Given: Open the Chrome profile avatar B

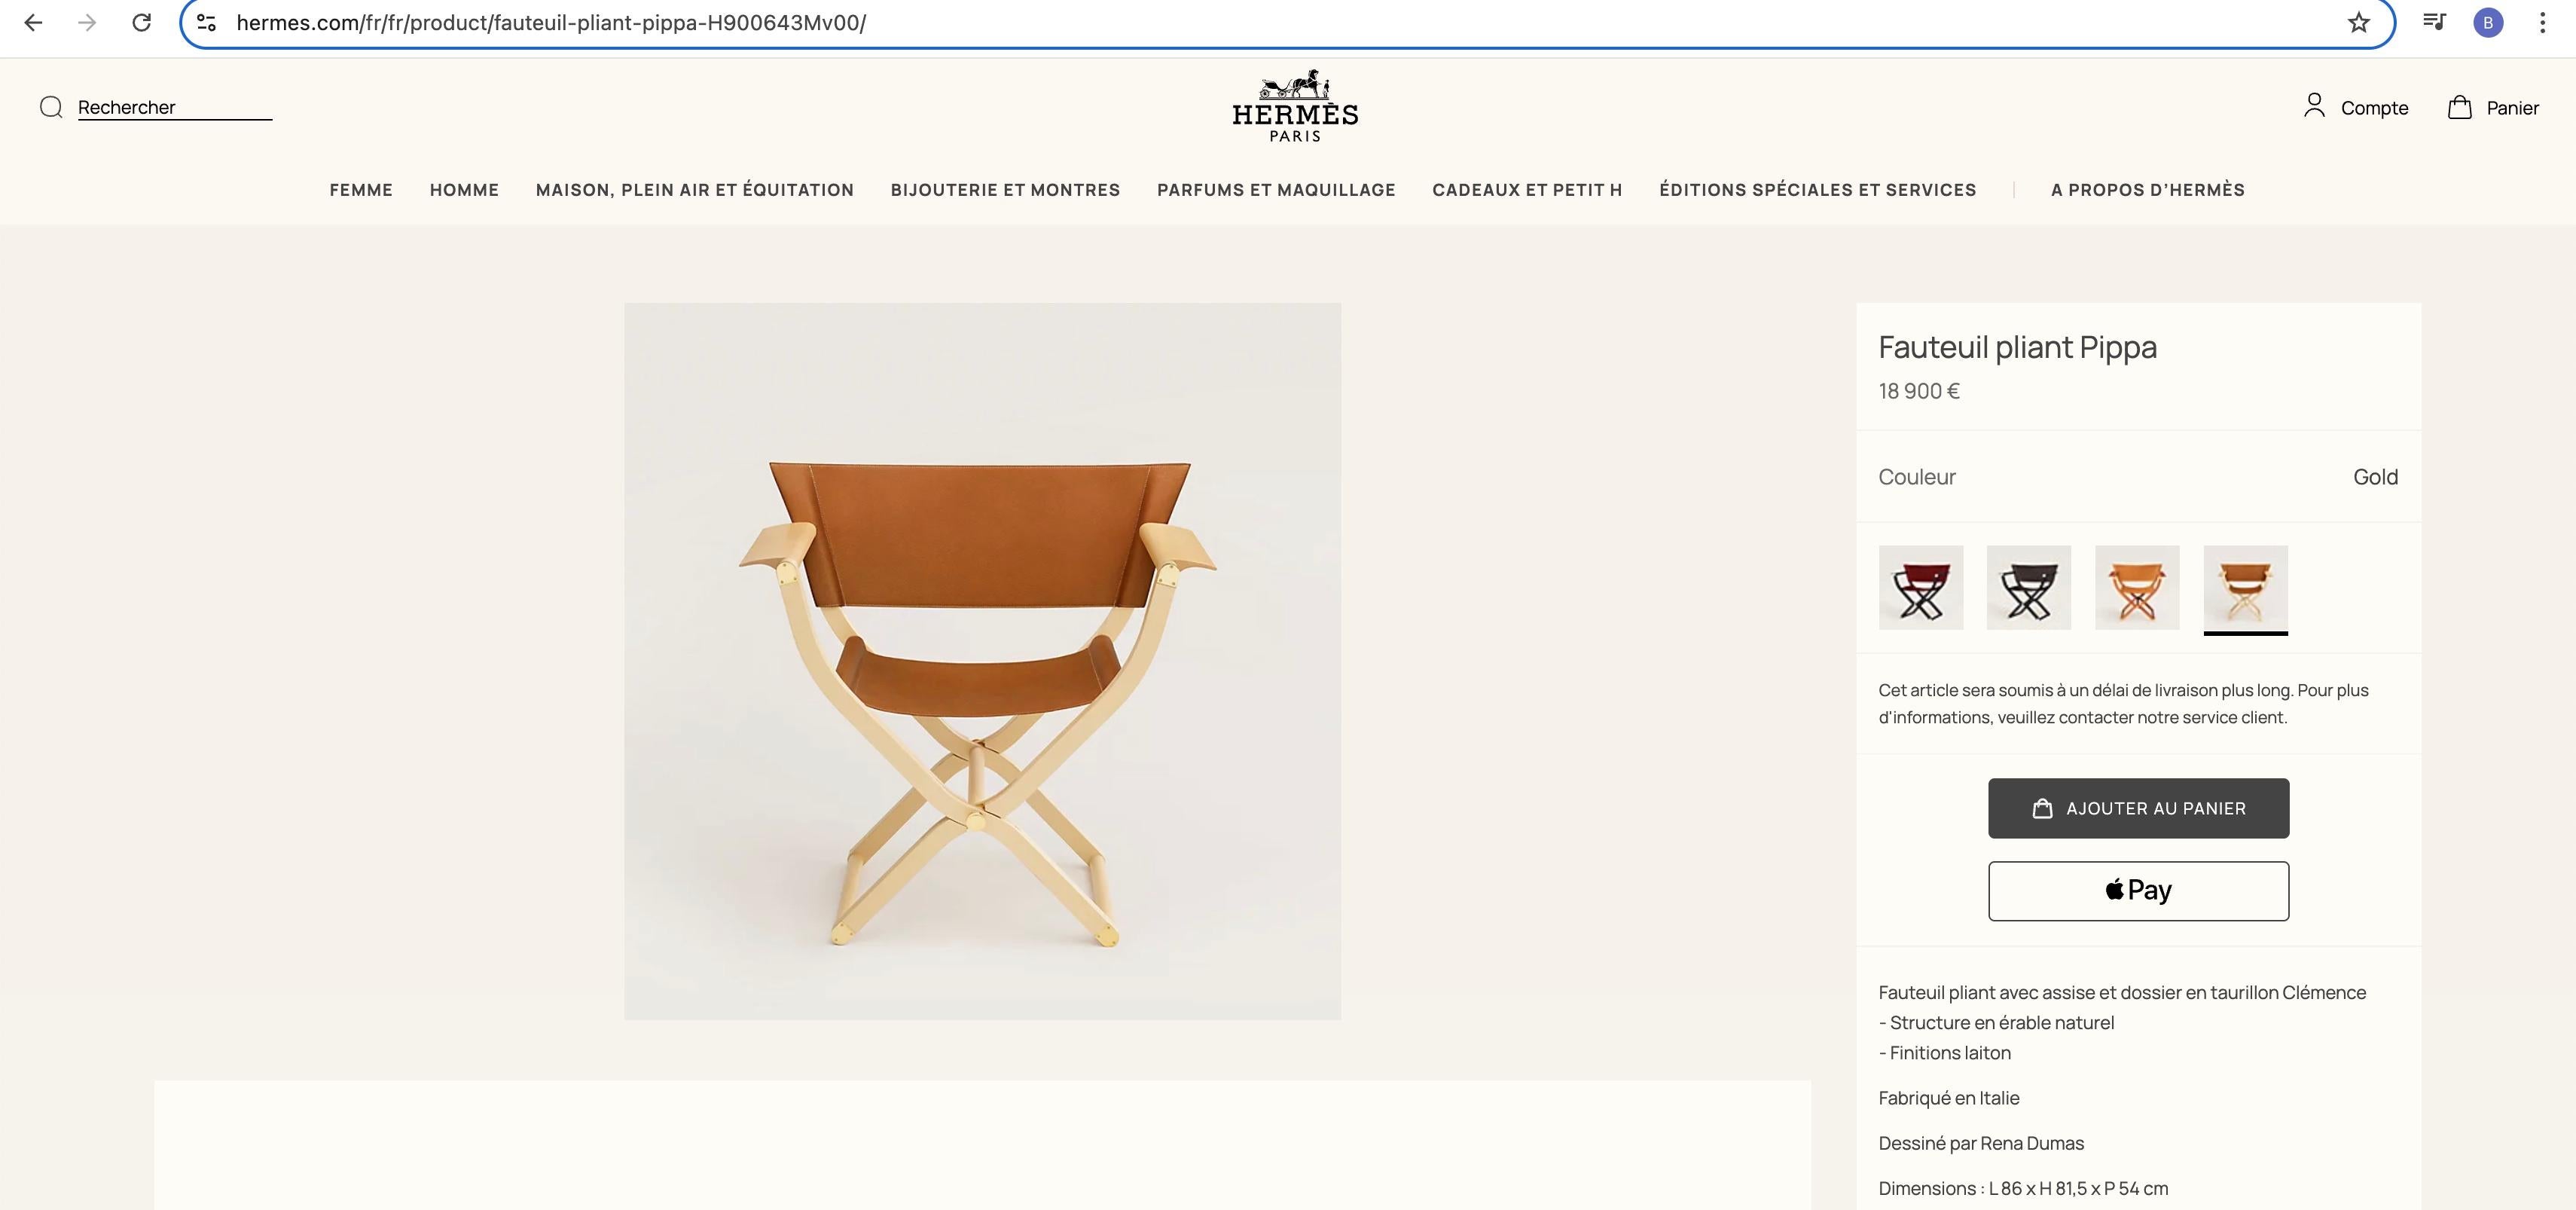Looking at the screenshot, I should point(2488,22).
